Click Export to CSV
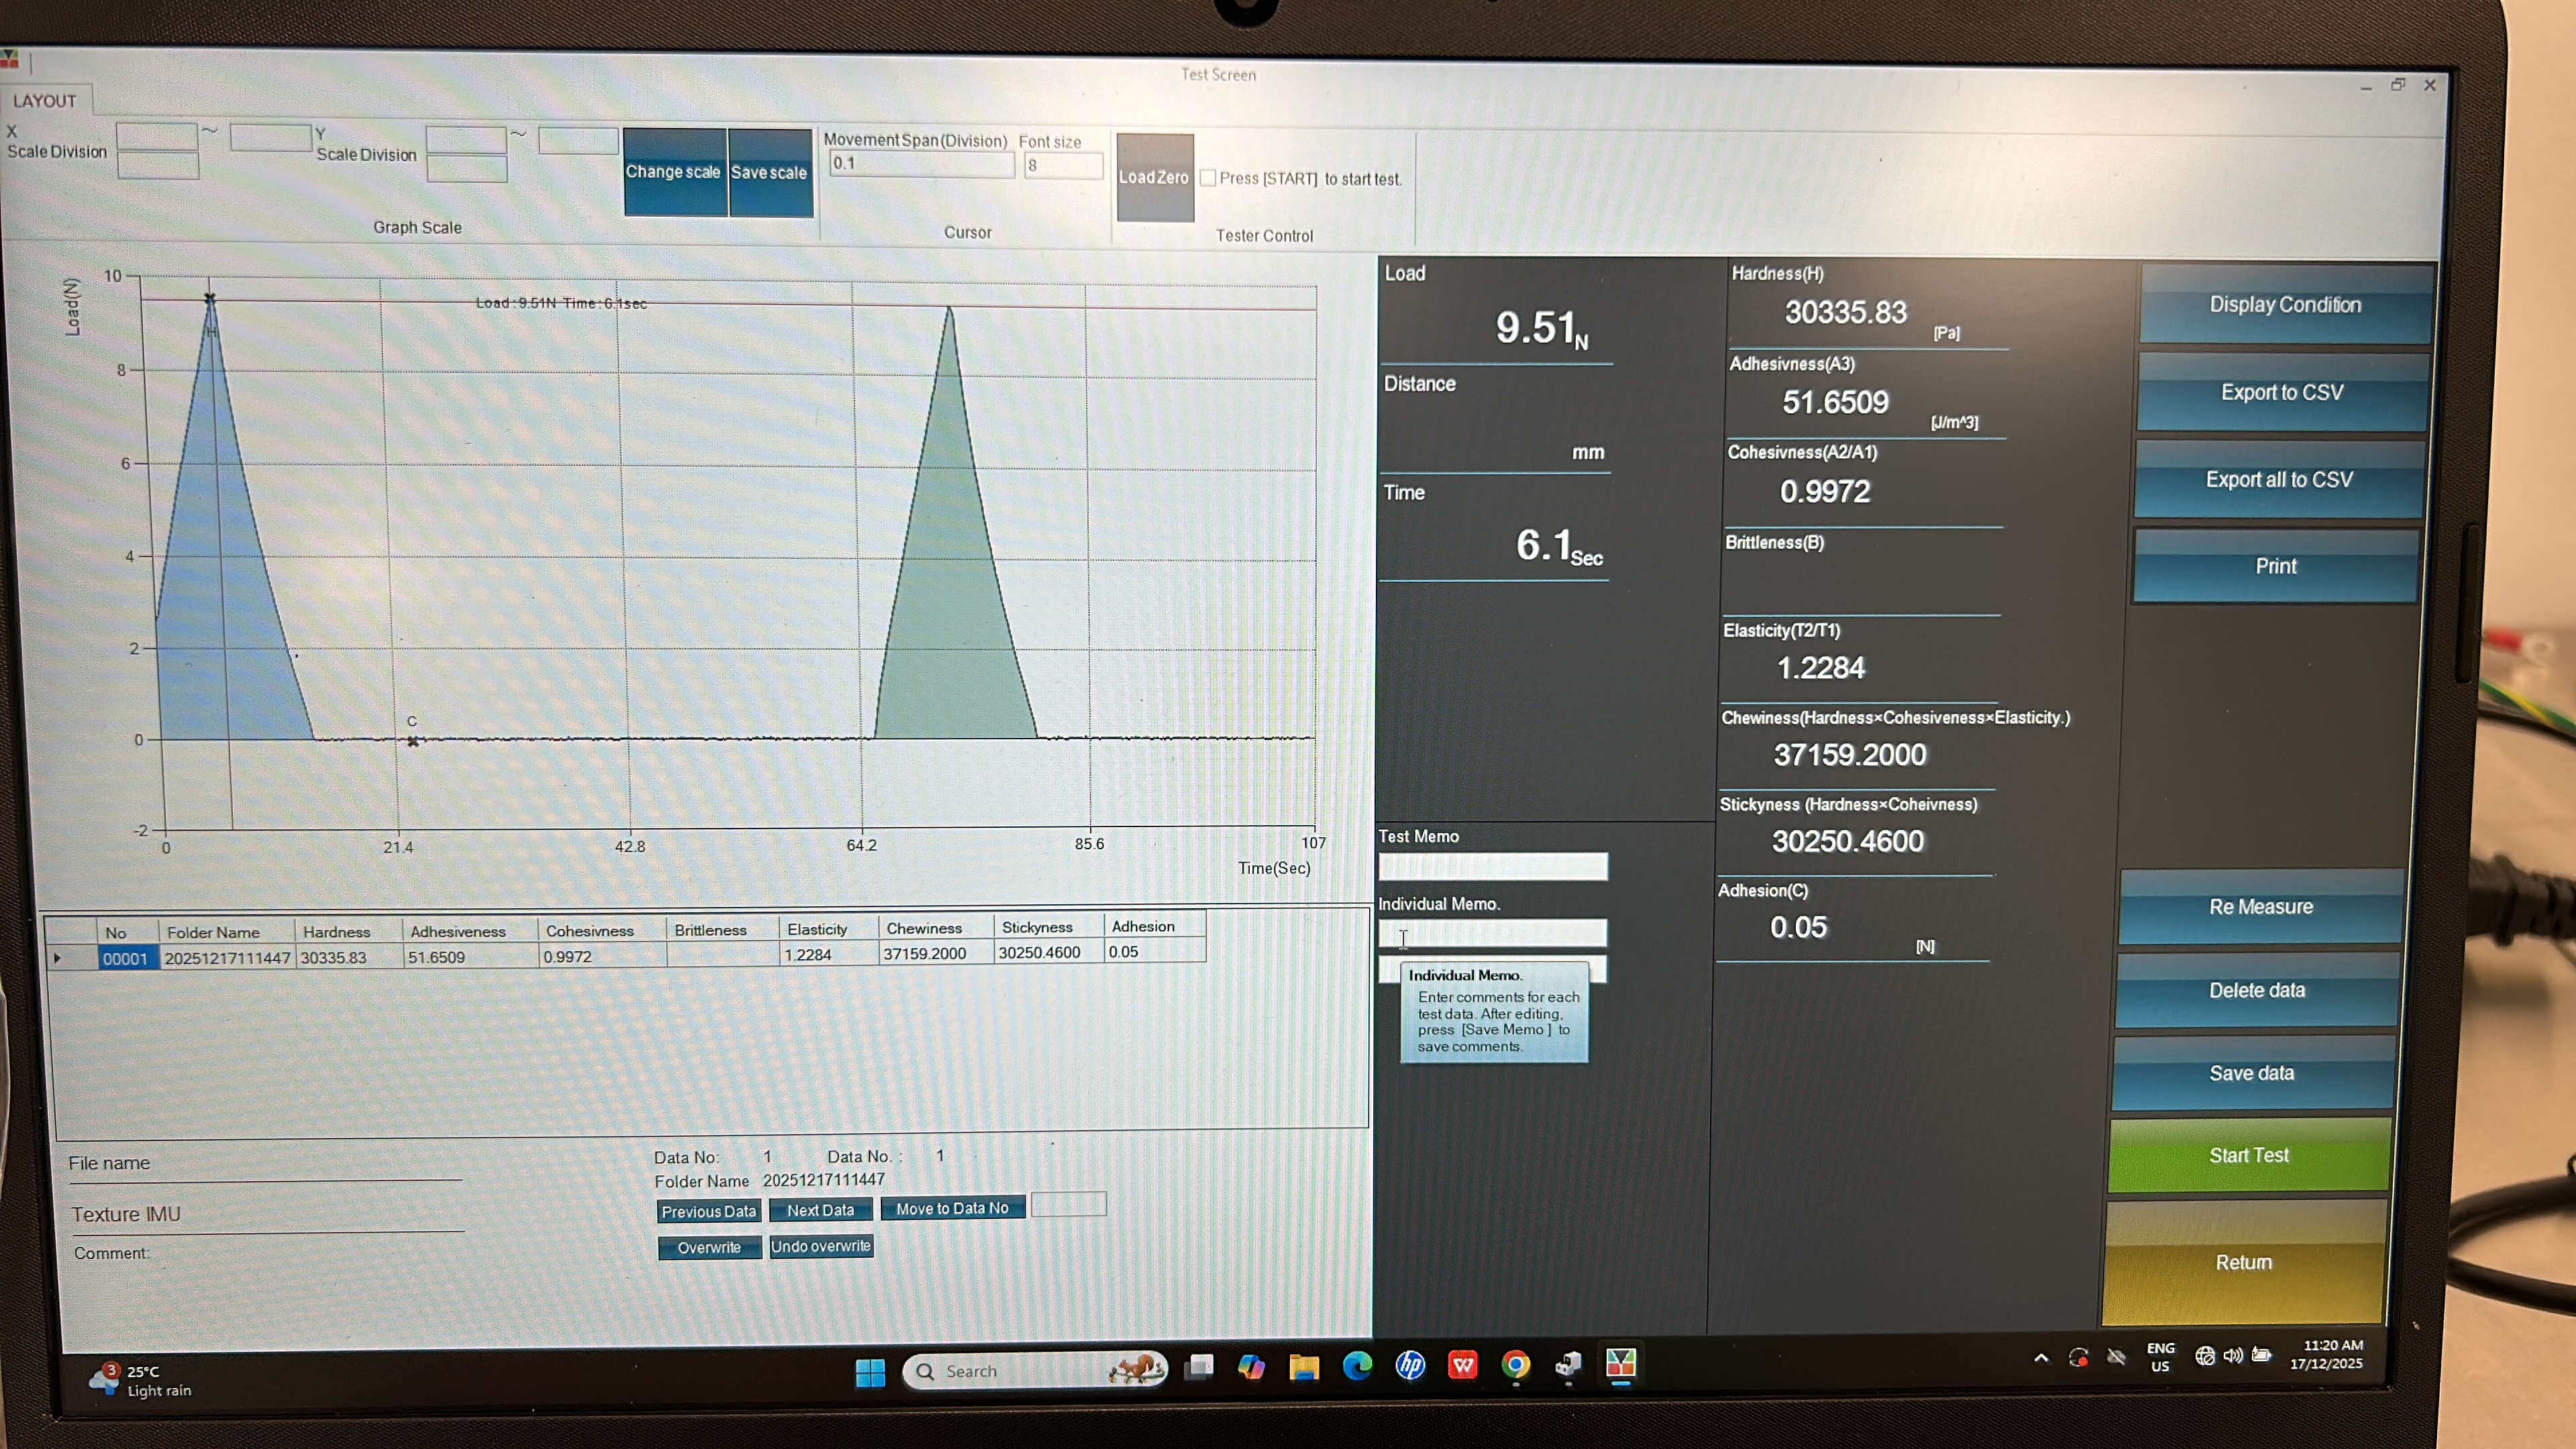Image resolution: width=2576 pixels, height=1449 pixels. [2282, 392]
